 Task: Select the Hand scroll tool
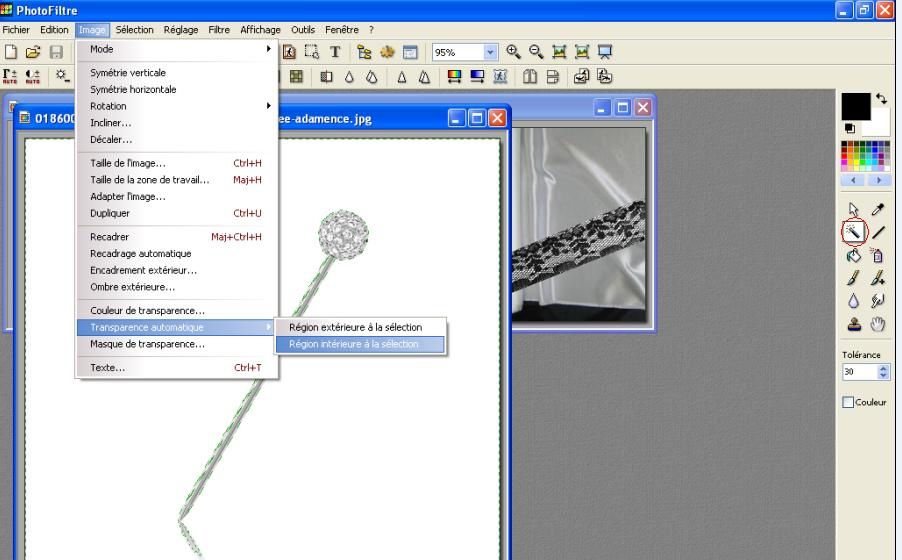(x=877, y=324)
